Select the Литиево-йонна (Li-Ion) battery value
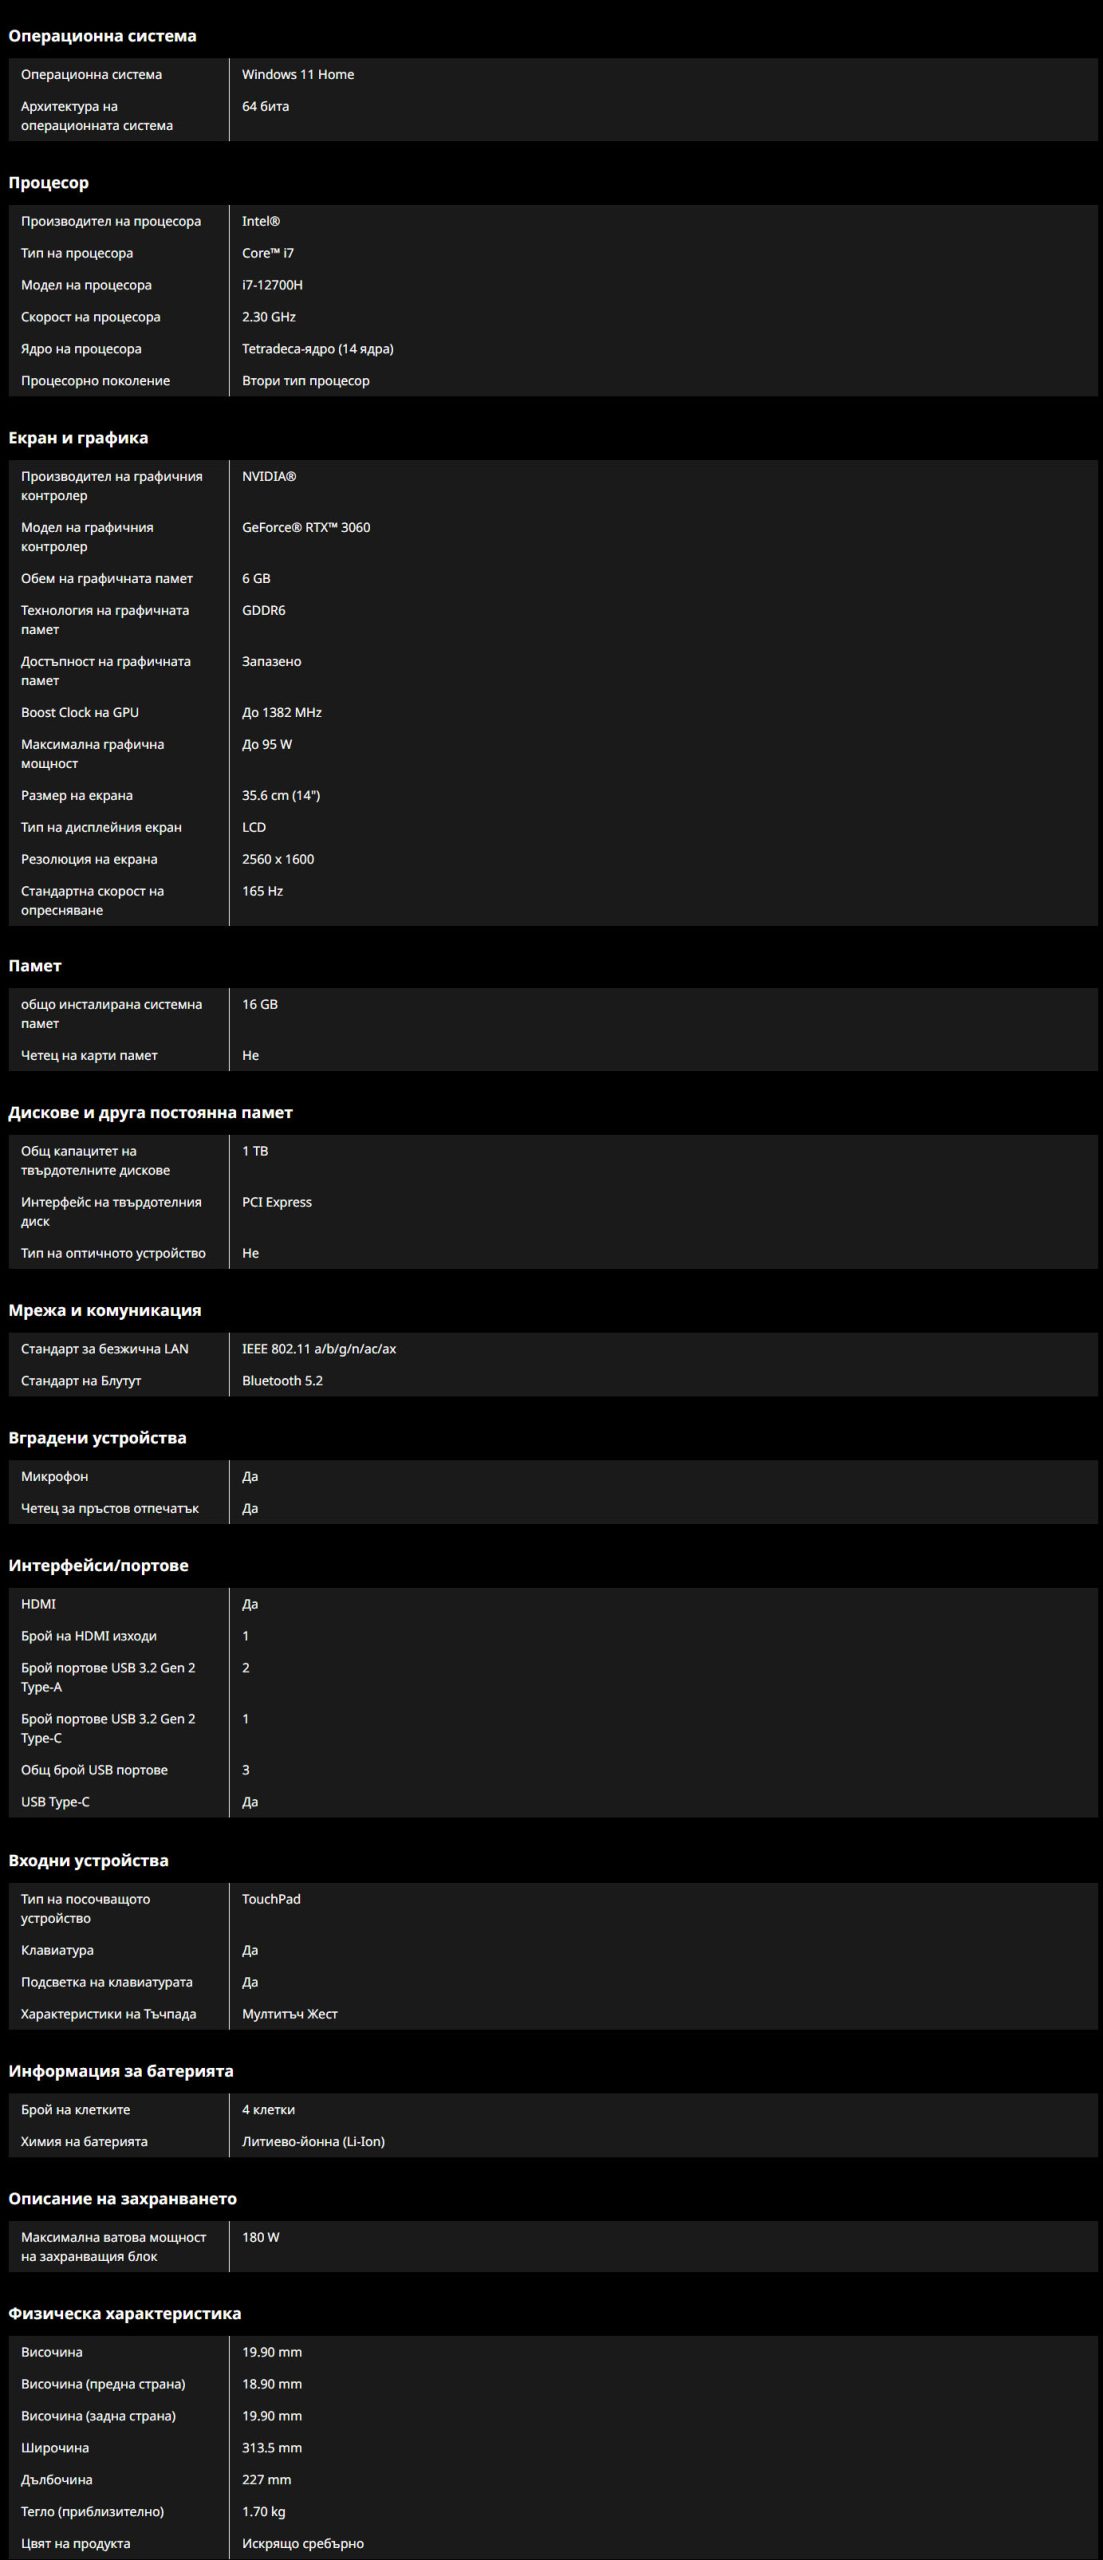 pos(313,2141)
